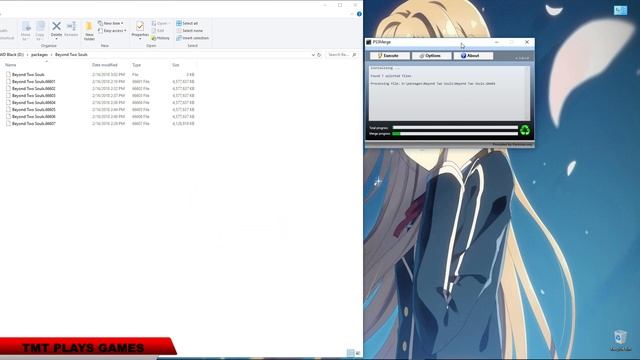This screenshot has width=640, height=360.
Task: Click the date modified cell of the Beyond Two Souls.66601 row
Action: (x=108, y=82)
